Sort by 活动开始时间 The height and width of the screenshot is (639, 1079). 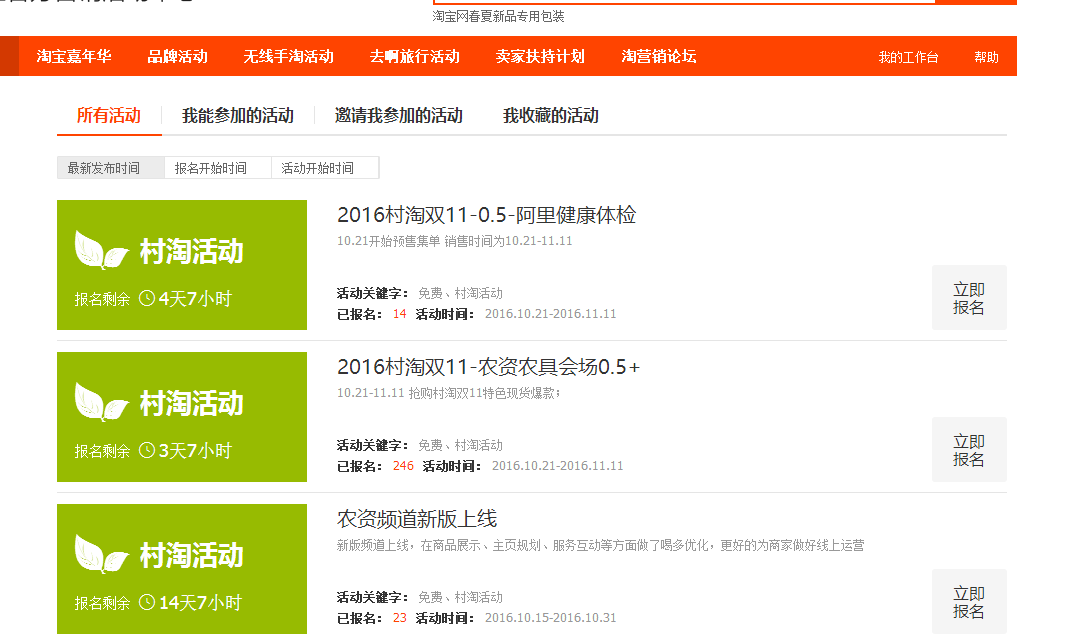point(325,168)
